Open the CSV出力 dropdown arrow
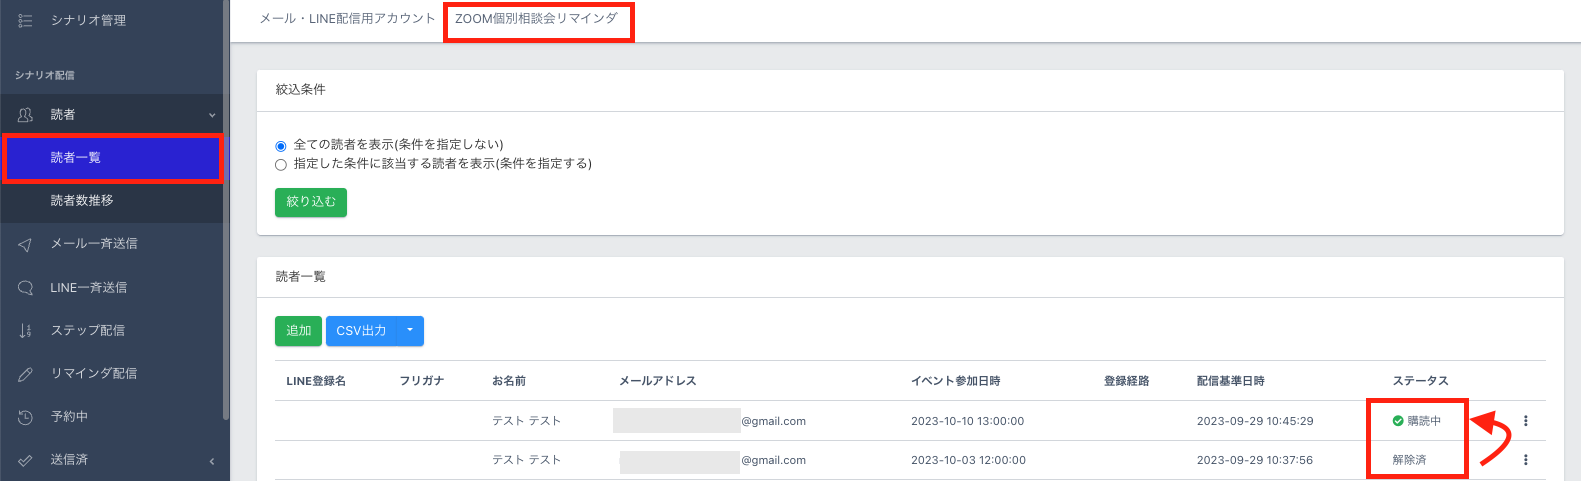1581x481 pixels. pos(410,331)
